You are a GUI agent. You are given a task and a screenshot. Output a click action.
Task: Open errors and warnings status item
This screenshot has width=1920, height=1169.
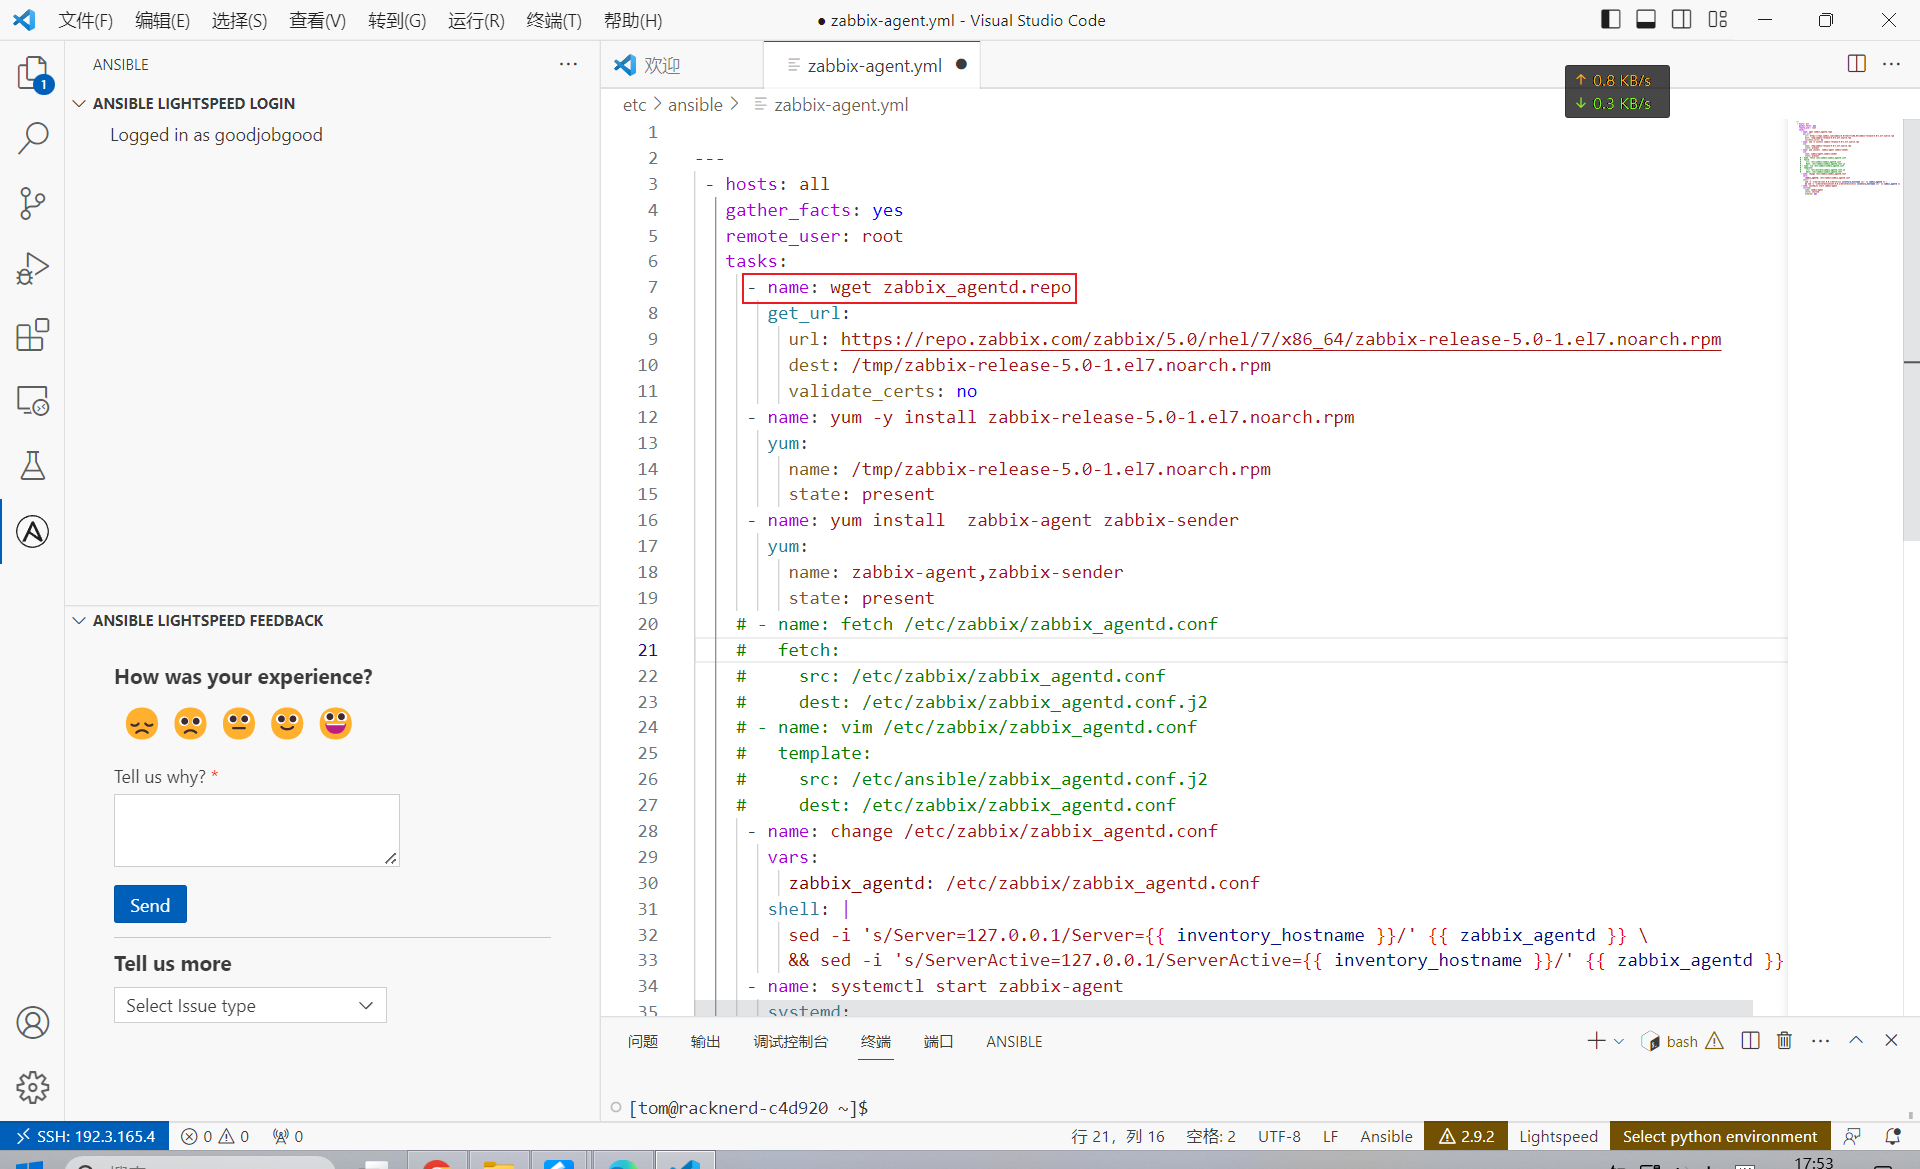[x=215, y=1136]
